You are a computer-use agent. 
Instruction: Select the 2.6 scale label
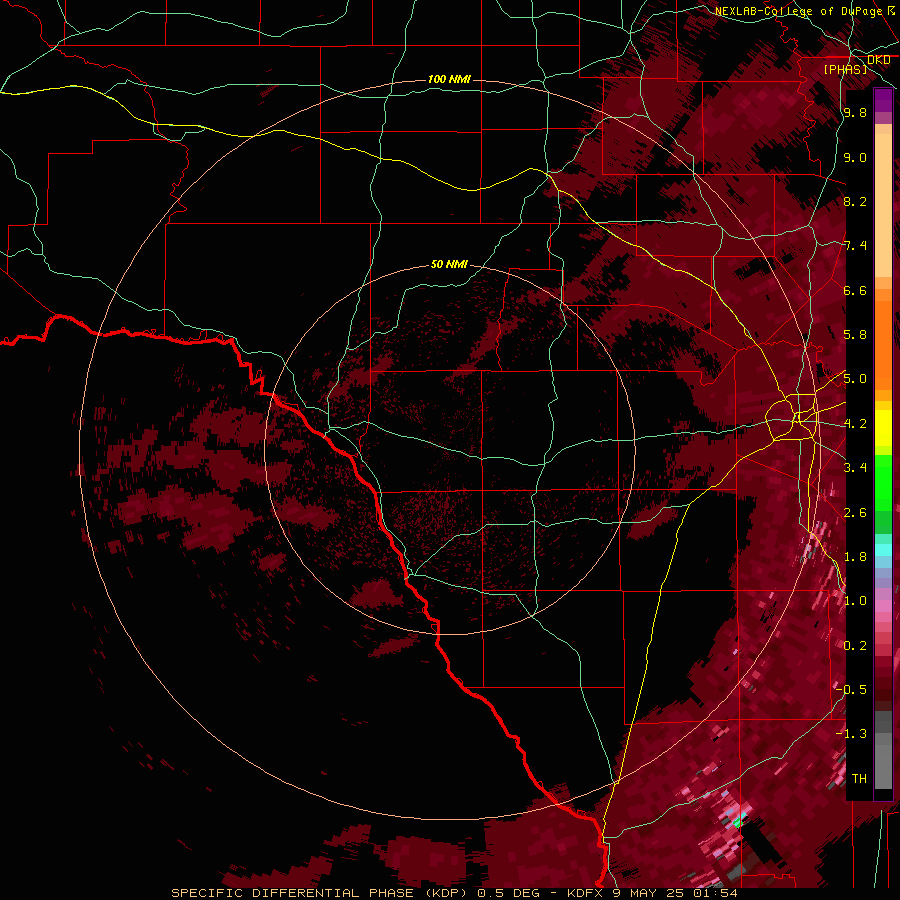coord(855,513)
